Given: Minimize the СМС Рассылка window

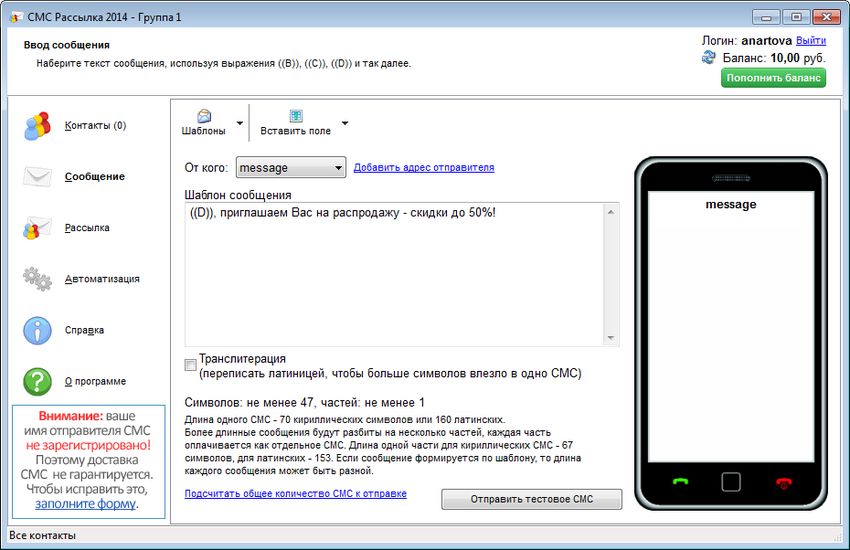Looking at the screenshot, I should tap(766, 17).
